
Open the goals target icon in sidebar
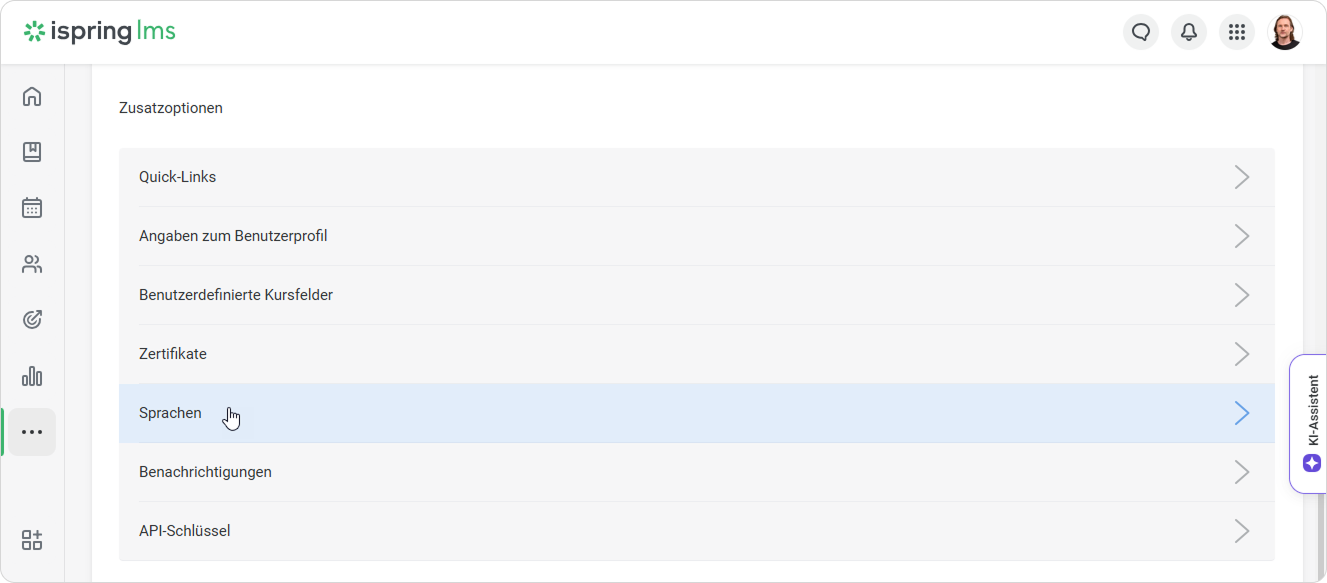[x=32, y=320]
